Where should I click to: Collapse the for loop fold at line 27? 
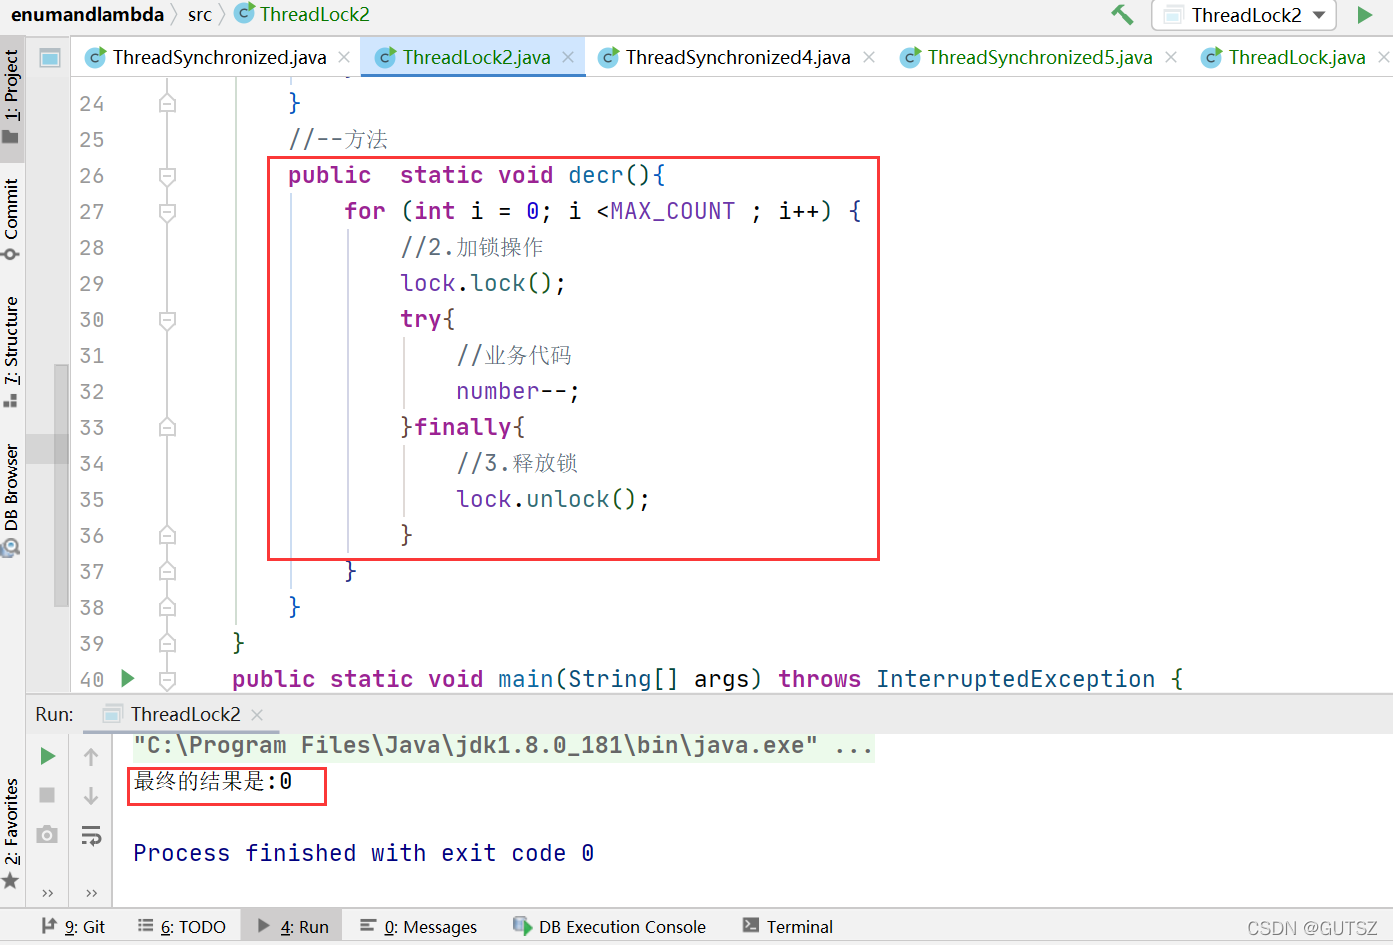pos(168,211)
